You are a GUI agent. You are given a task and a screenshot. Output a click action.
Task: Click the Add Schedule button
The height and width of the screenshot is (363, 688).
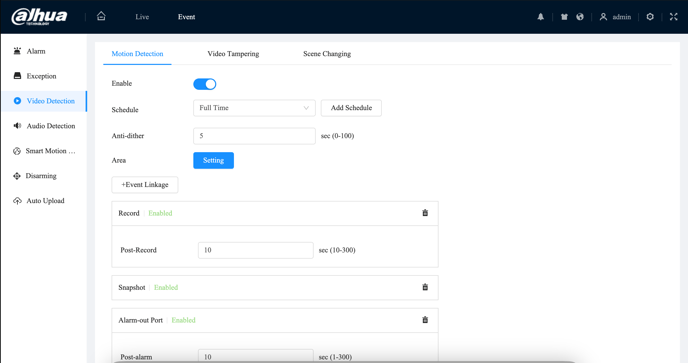351,108
